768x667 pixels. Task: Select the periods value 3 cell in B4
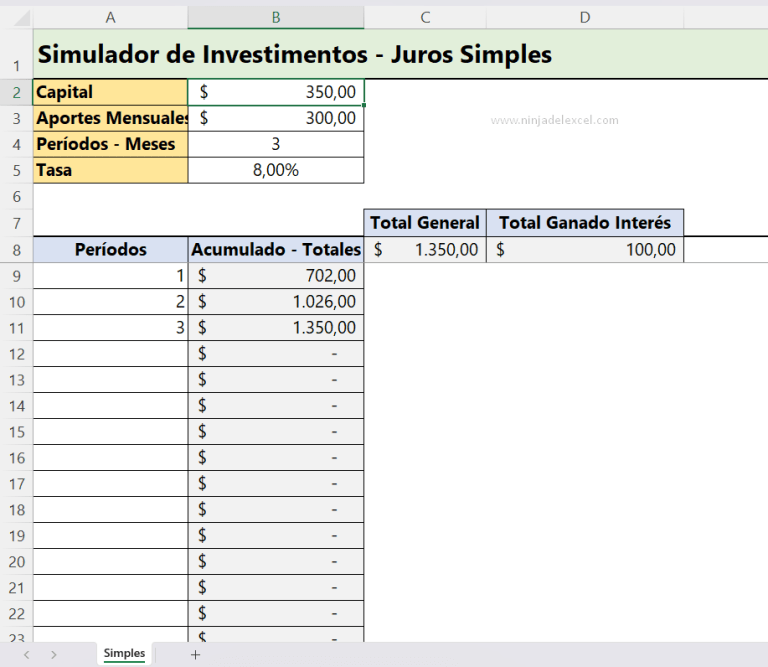click(276, 144)
